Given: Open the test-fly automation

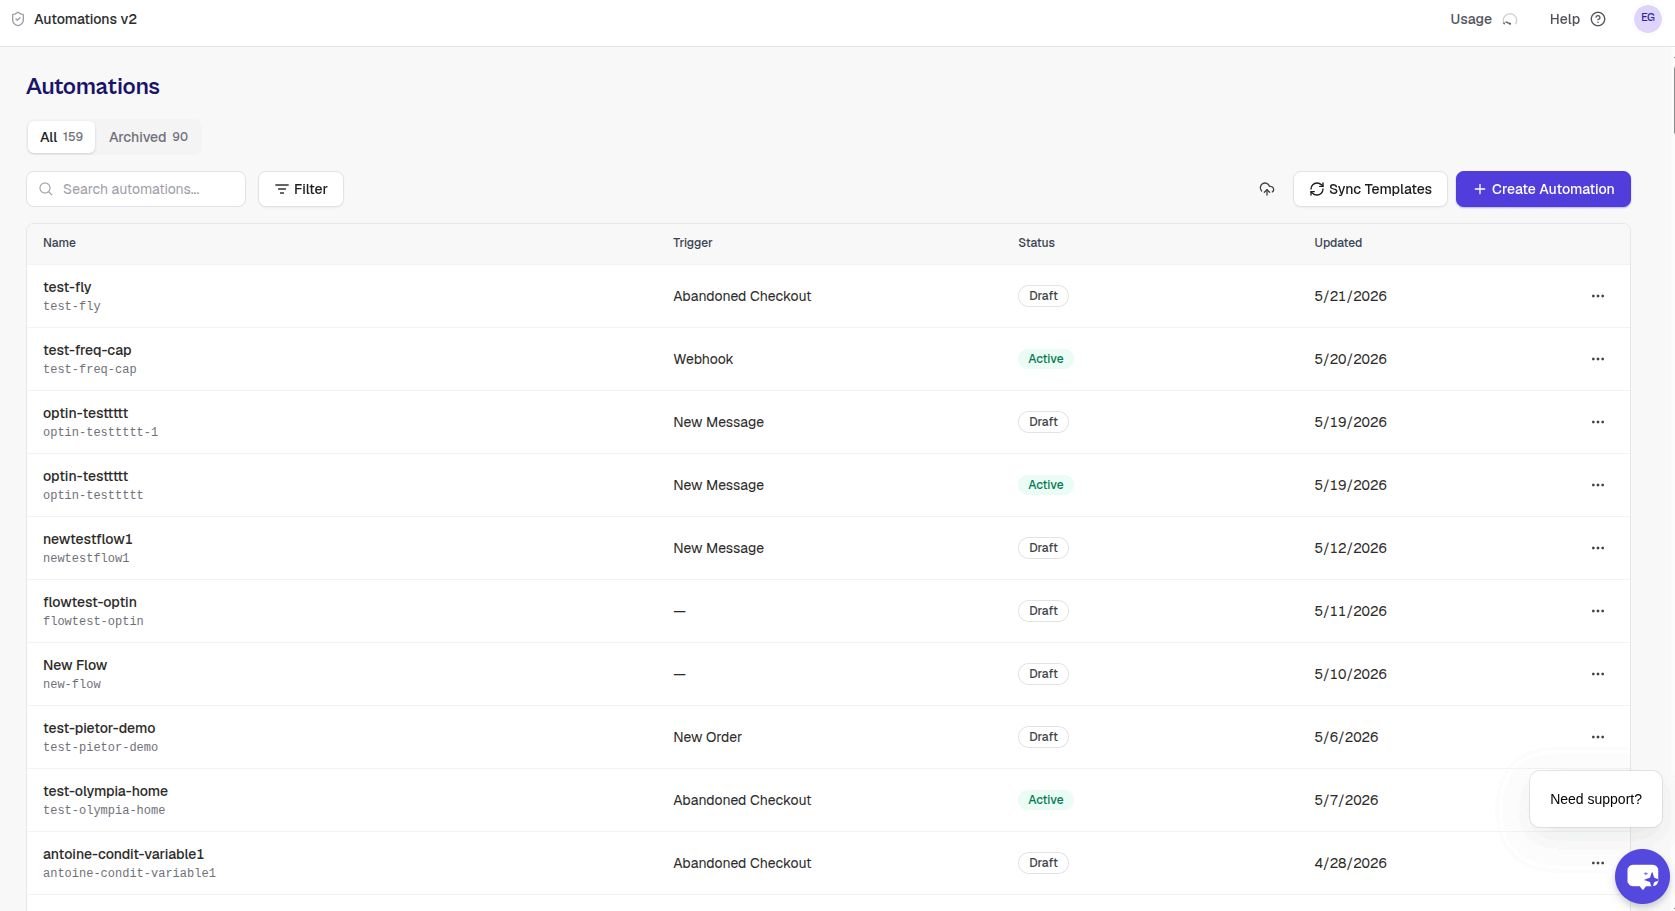Looking at the screenshot, I should tap(67, 287).
